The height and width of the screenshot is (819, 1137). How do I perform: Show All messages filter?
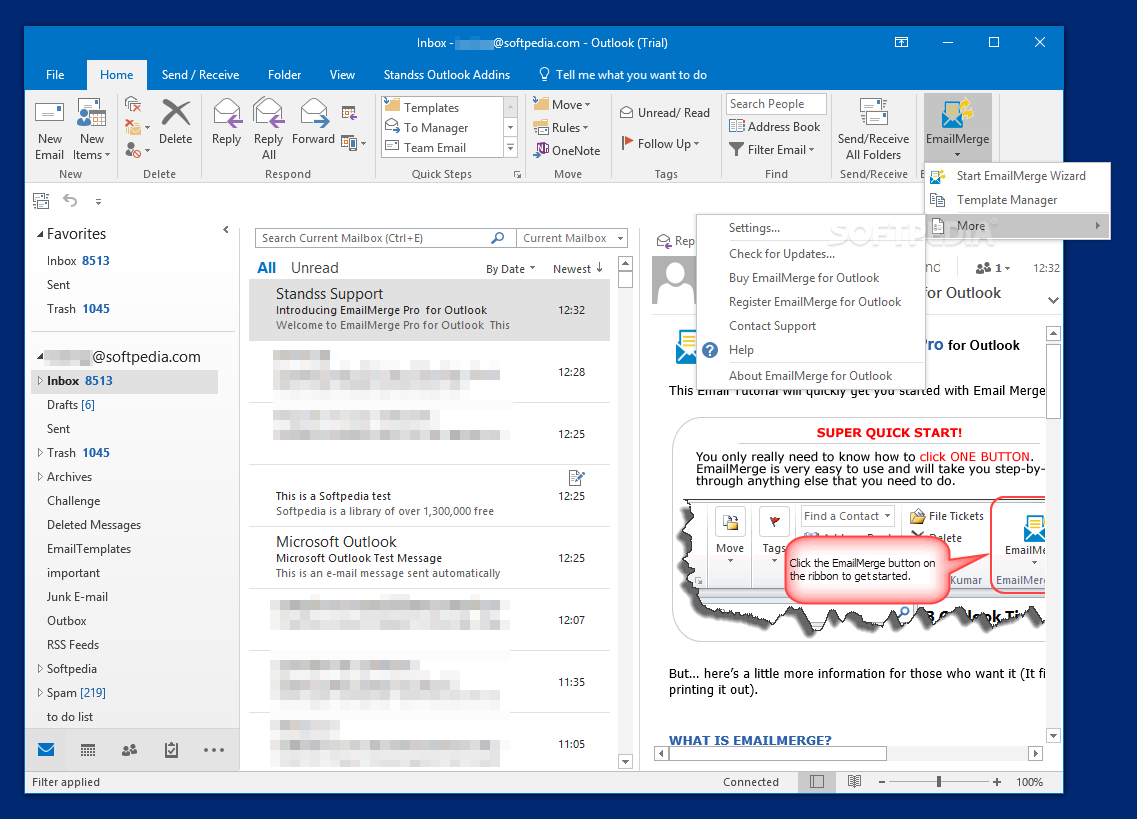click(266, 268)
